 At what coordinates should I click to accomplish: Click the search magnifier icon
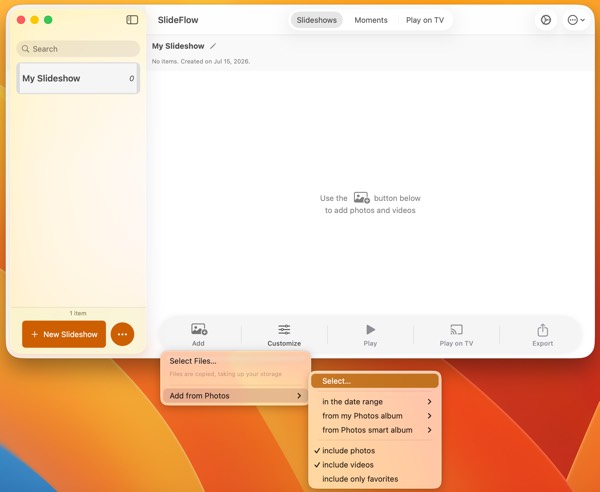click(26, 49)
